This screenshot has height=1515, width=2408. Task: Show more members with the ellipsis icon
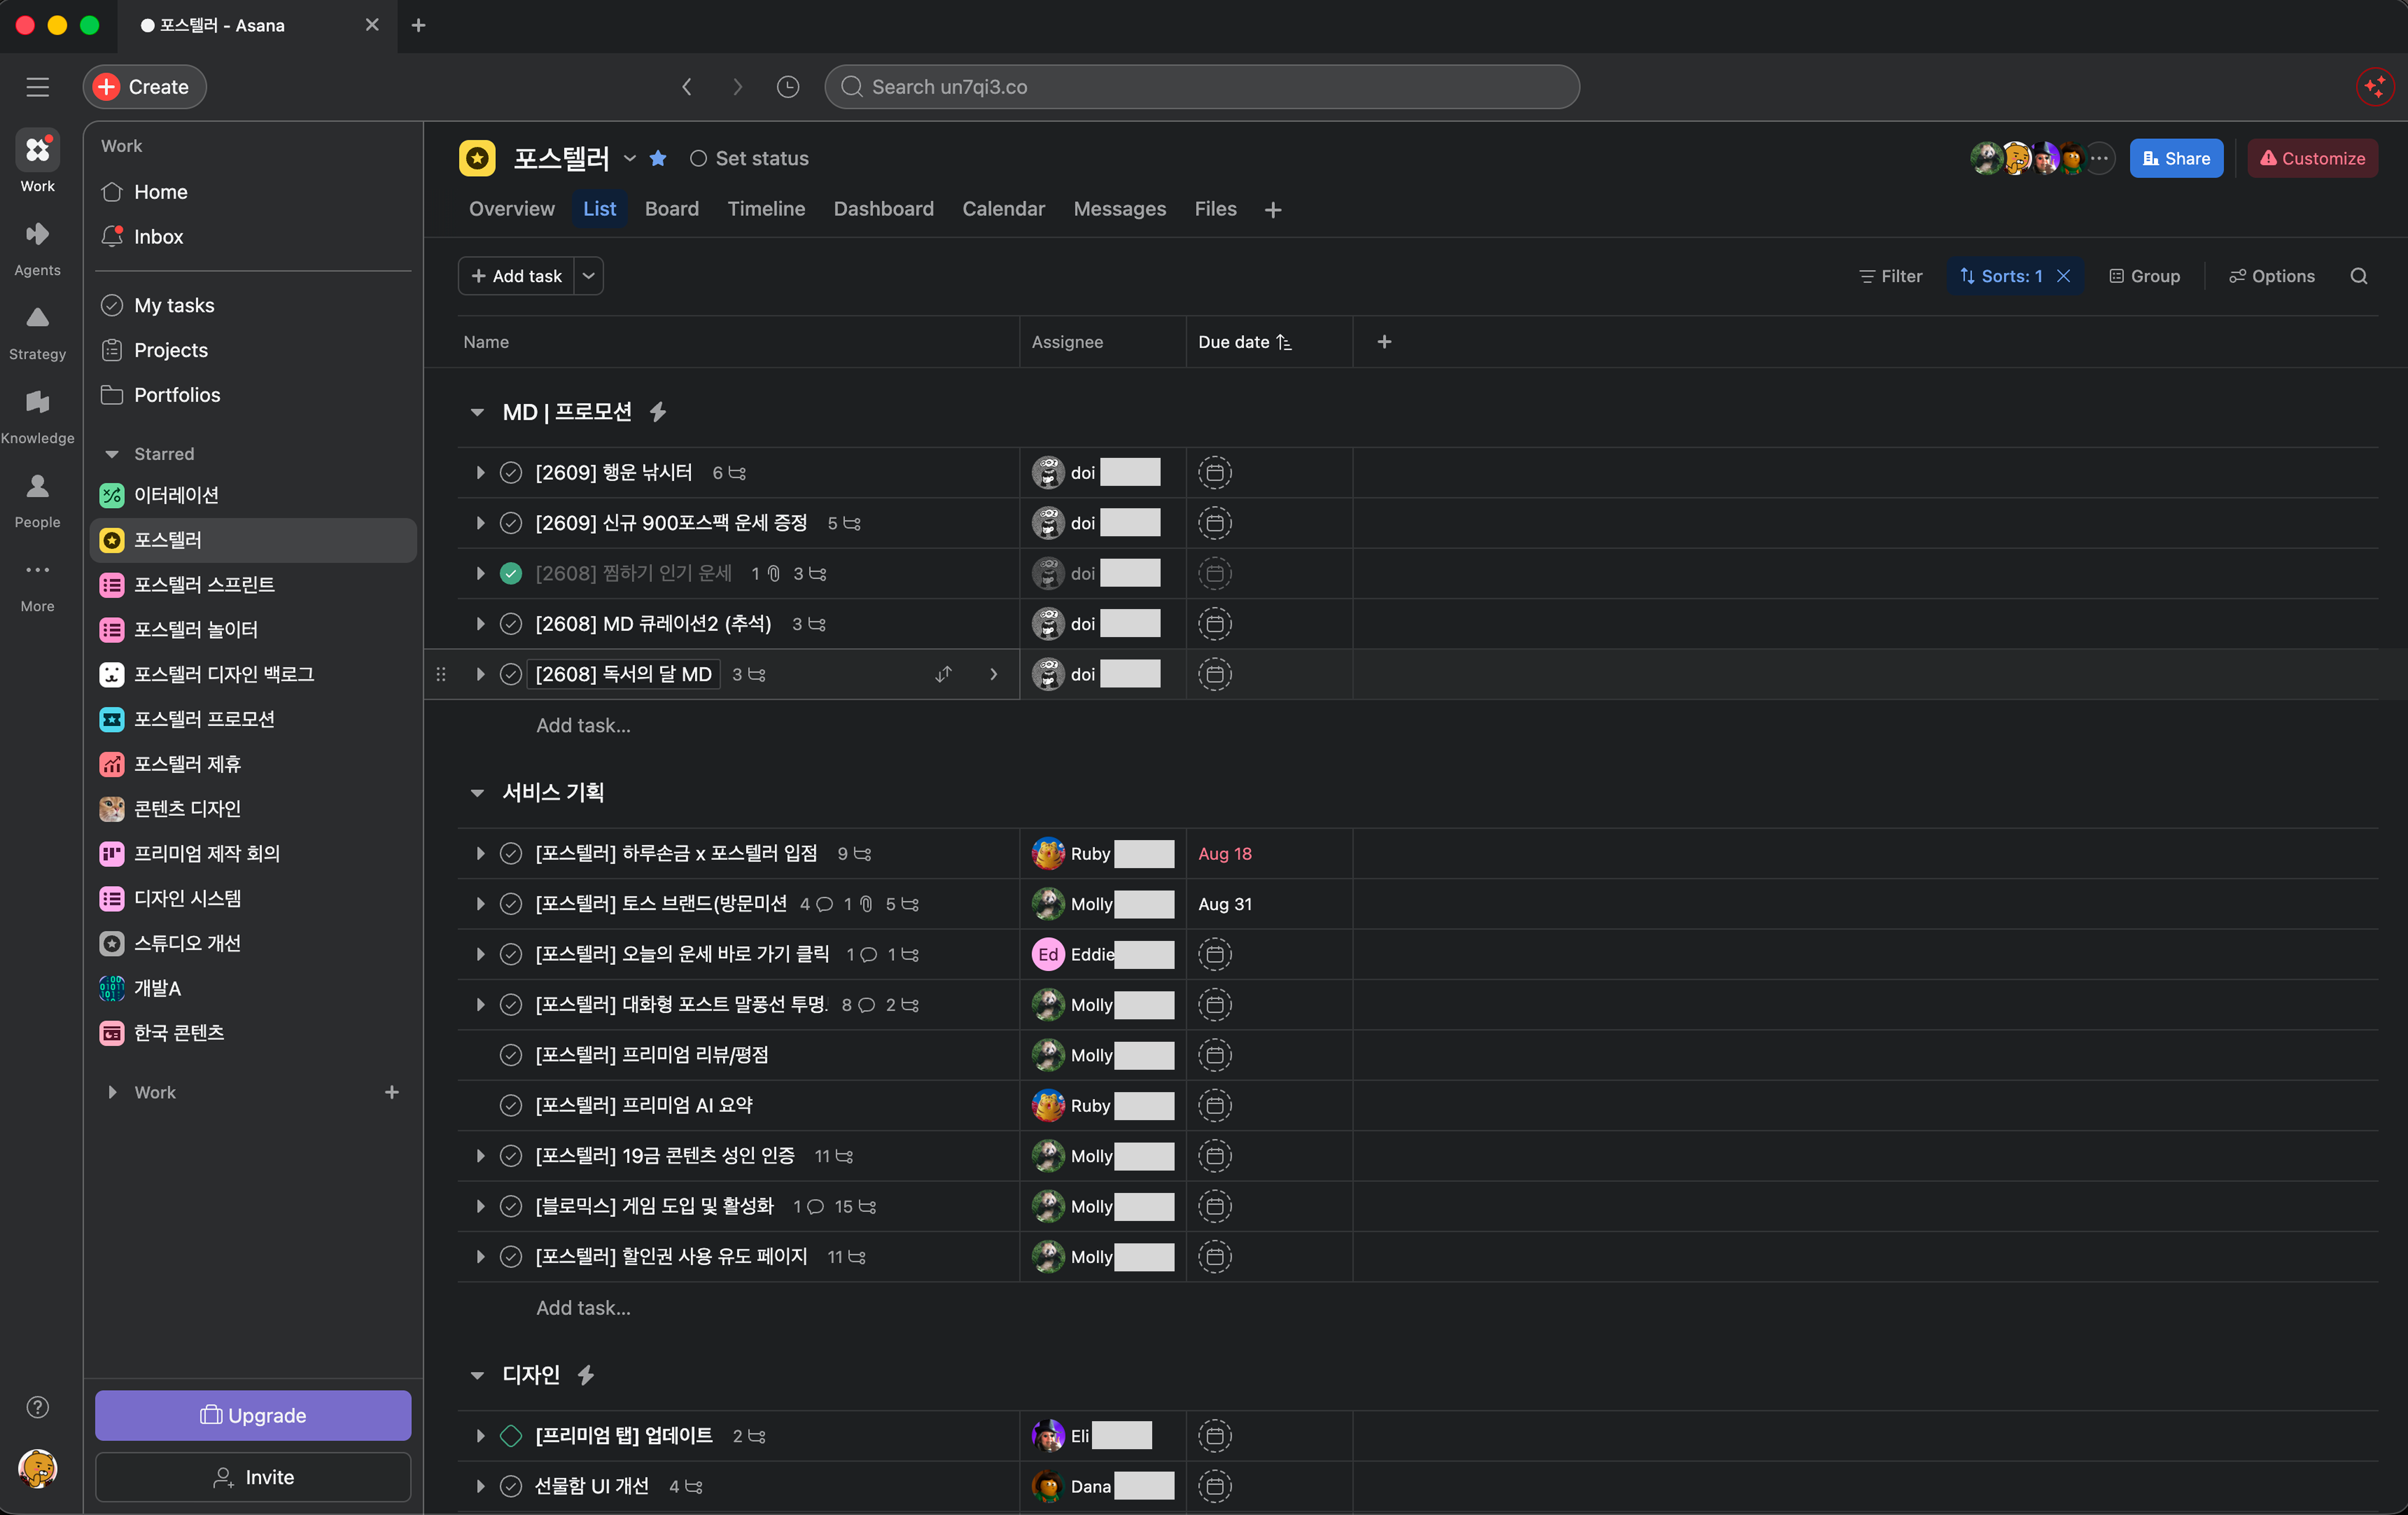click(2099, 158)
